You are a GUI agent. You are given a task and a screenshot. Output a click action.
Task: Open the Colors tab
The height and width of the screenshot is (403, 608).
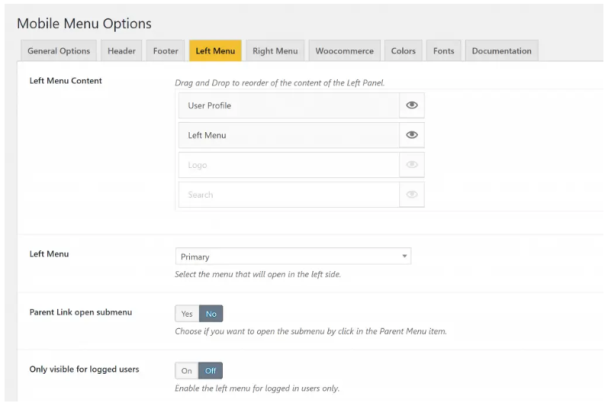pos(404,51)
